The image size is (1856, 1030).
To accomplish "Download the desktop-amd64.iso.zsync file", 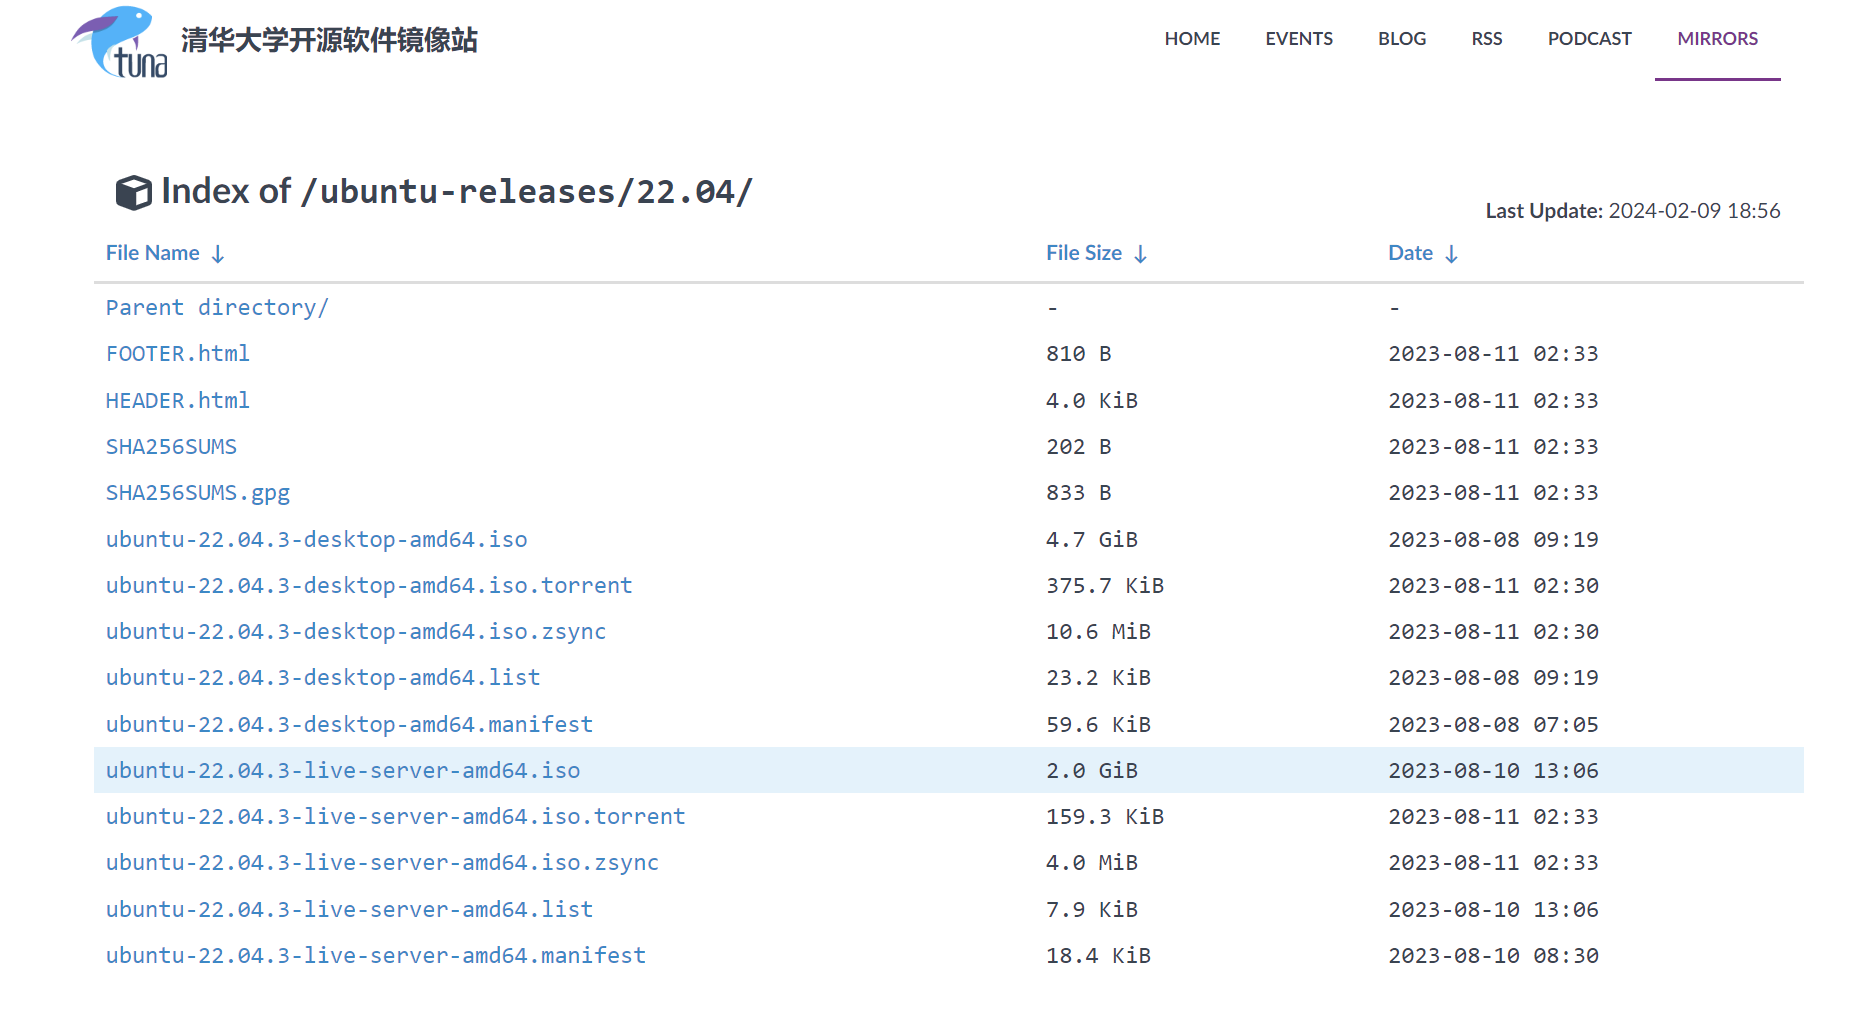I will [x=356, y=632].
